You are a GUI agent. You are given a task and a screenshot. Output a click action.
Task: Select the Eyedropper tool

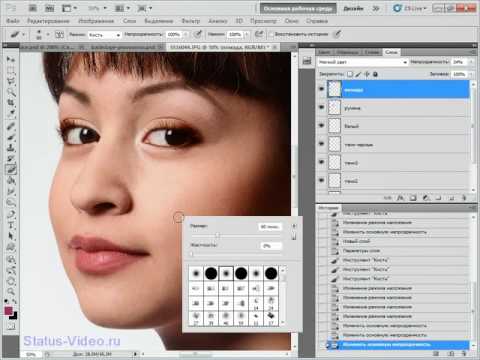[x=11, y=113]
